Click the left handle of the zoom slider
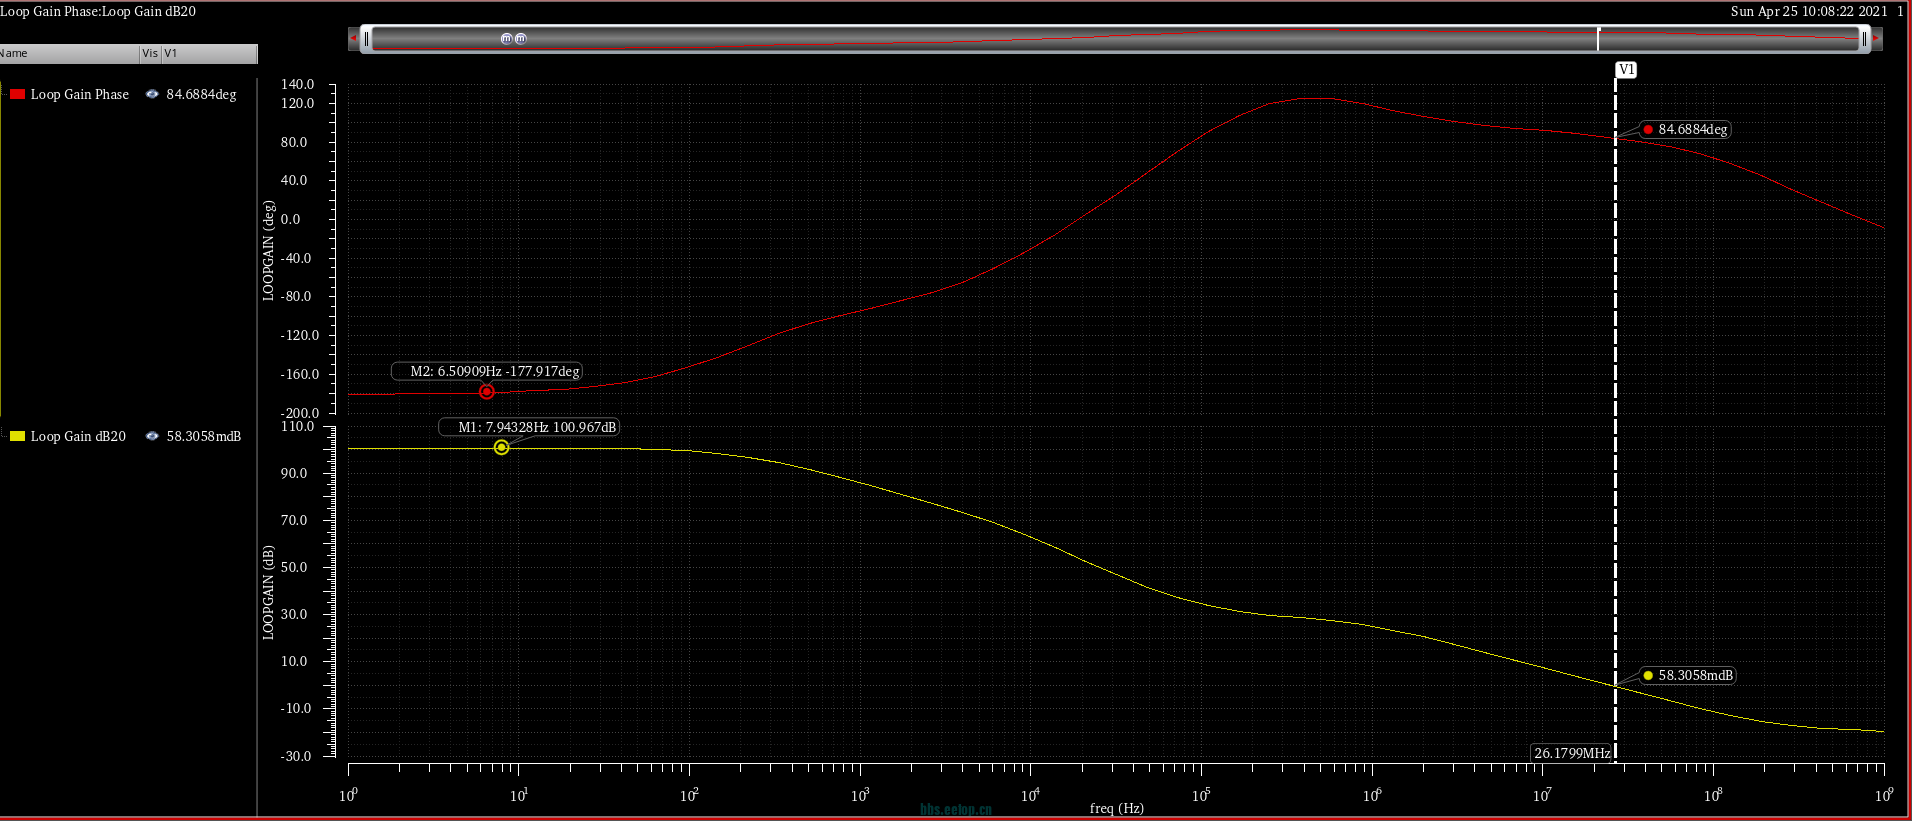Viewport: 1912px width, 821px height. pos(367,39)
